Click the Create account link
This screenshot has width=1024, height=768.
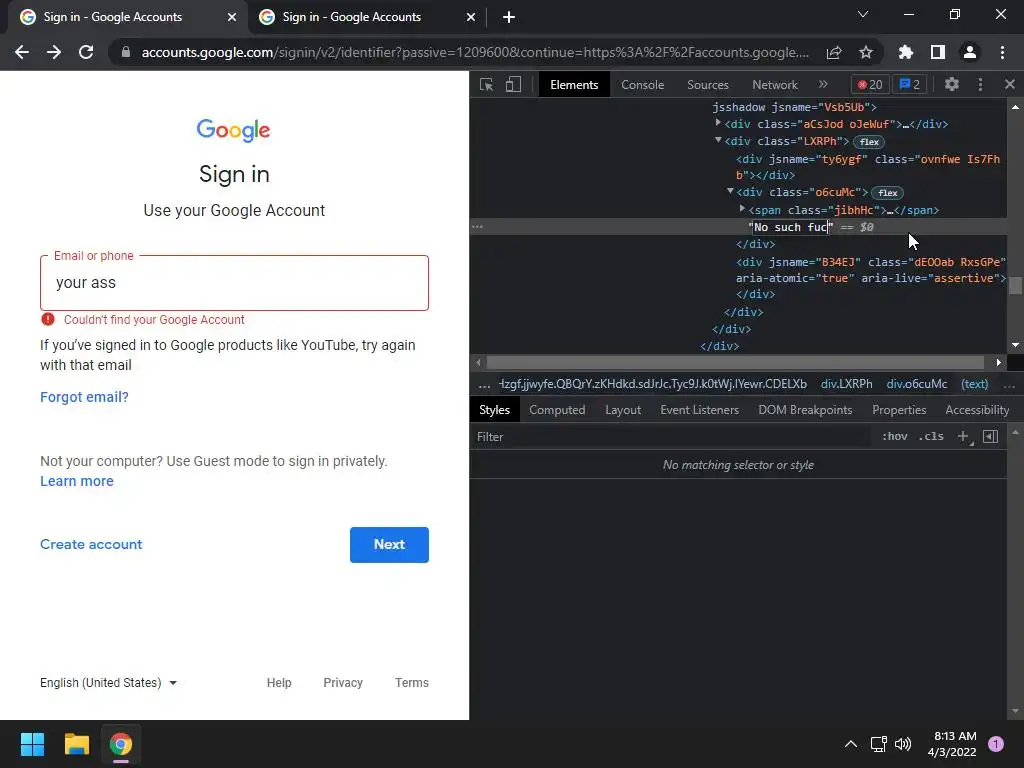[x=91, y=545]
